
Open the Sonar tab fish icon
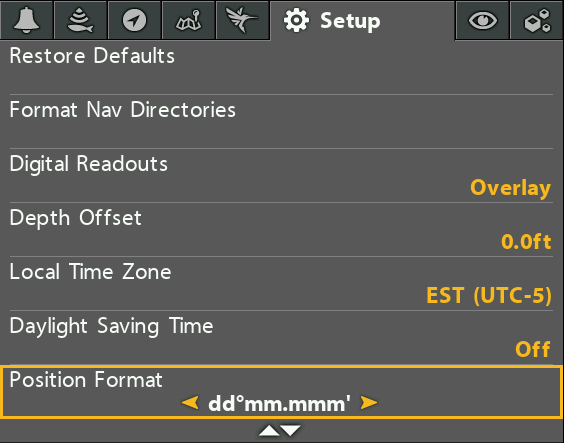(81, 20)
